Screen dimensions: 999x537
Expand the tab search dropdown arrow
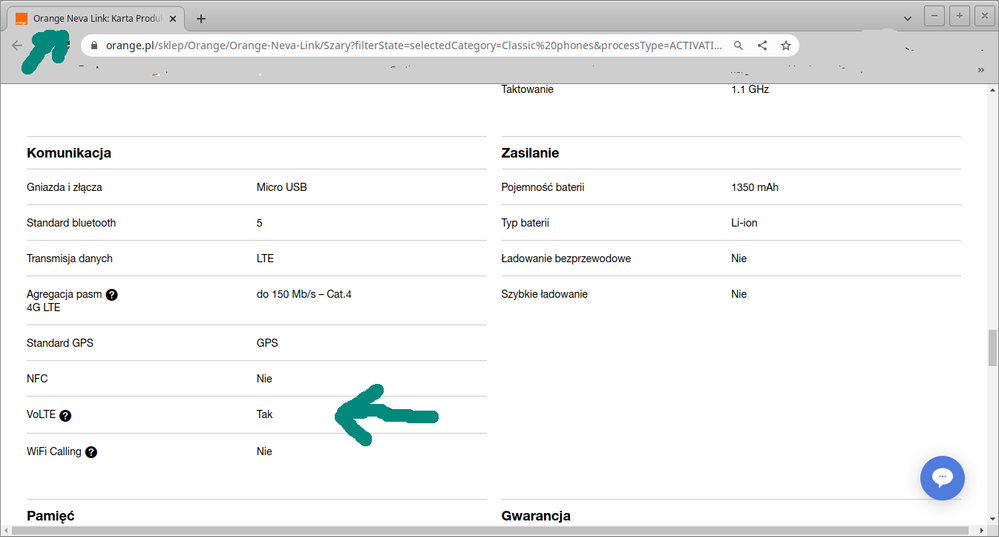907,19
